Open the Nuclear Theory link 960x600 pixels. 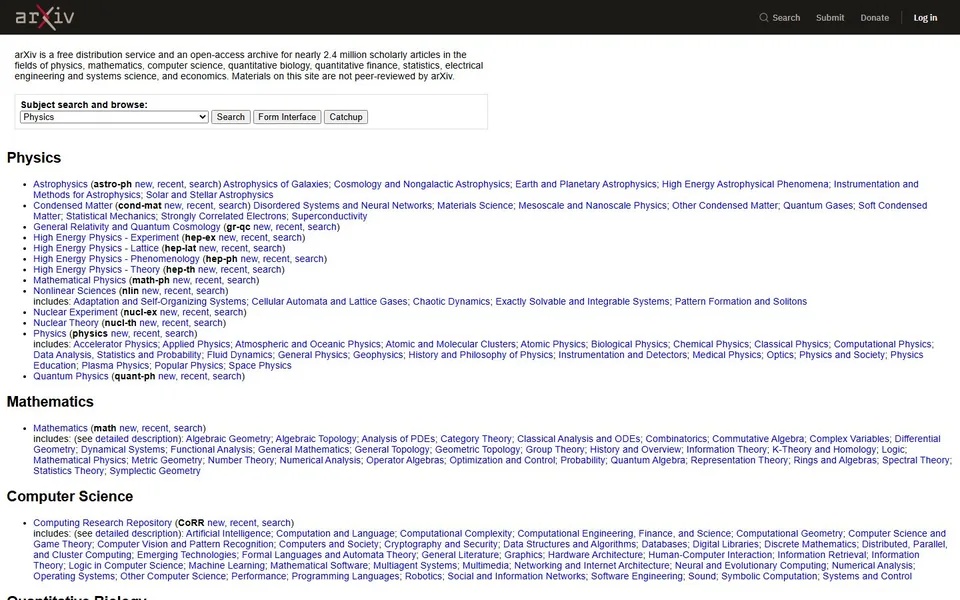pyautogui.click(x=66, y=323)
